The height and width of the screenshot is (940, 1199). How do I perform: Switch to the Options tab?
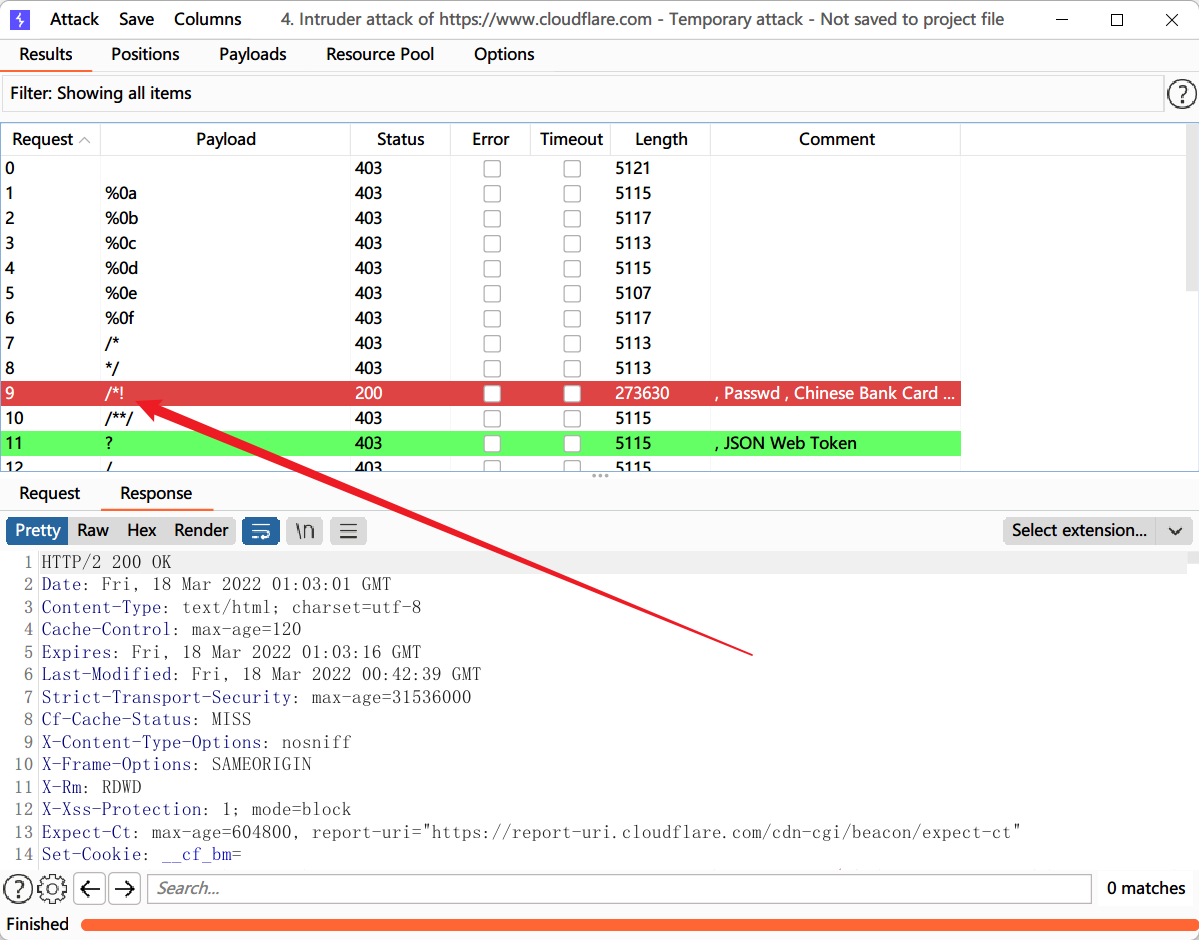pos(504,55)
